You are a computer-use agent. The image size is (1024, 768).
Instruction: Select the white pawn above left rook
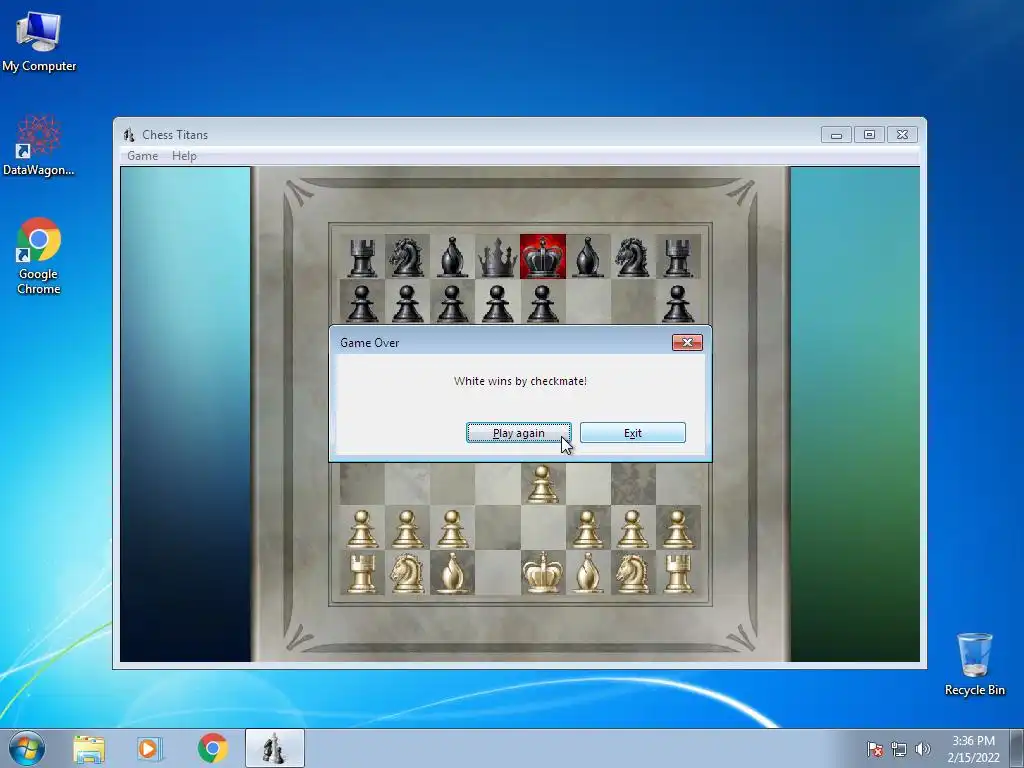point(362,529)
